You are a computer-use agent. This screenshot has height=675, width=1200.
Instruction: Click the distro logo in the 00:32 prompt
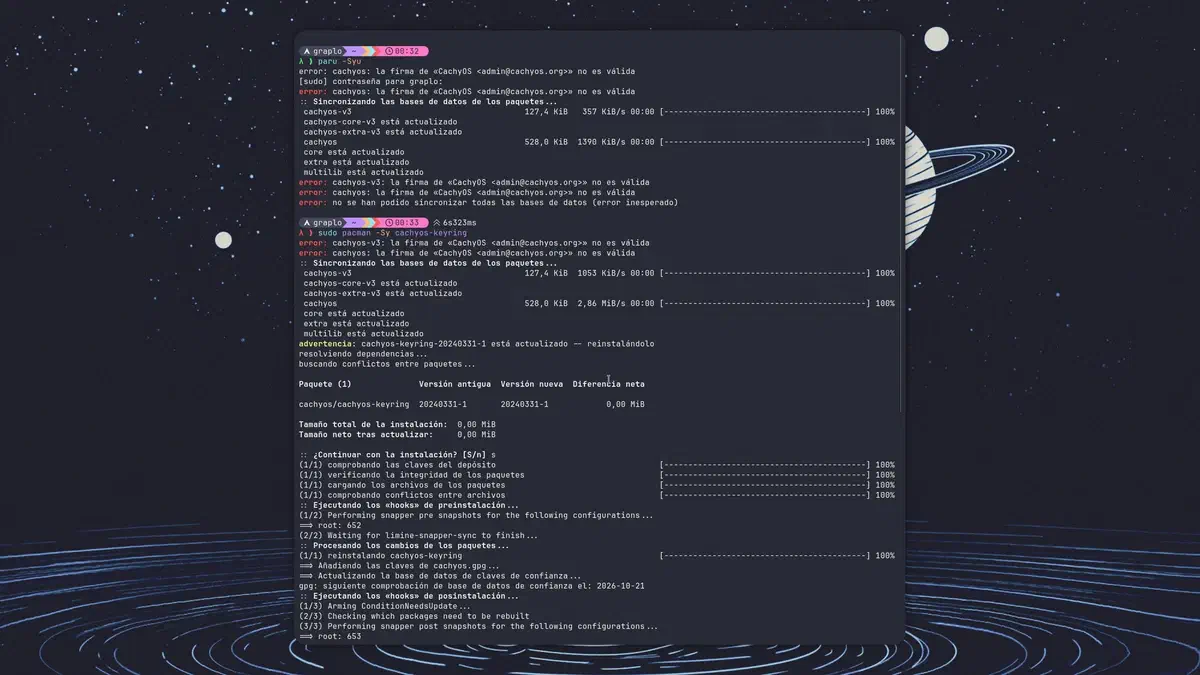306,51
